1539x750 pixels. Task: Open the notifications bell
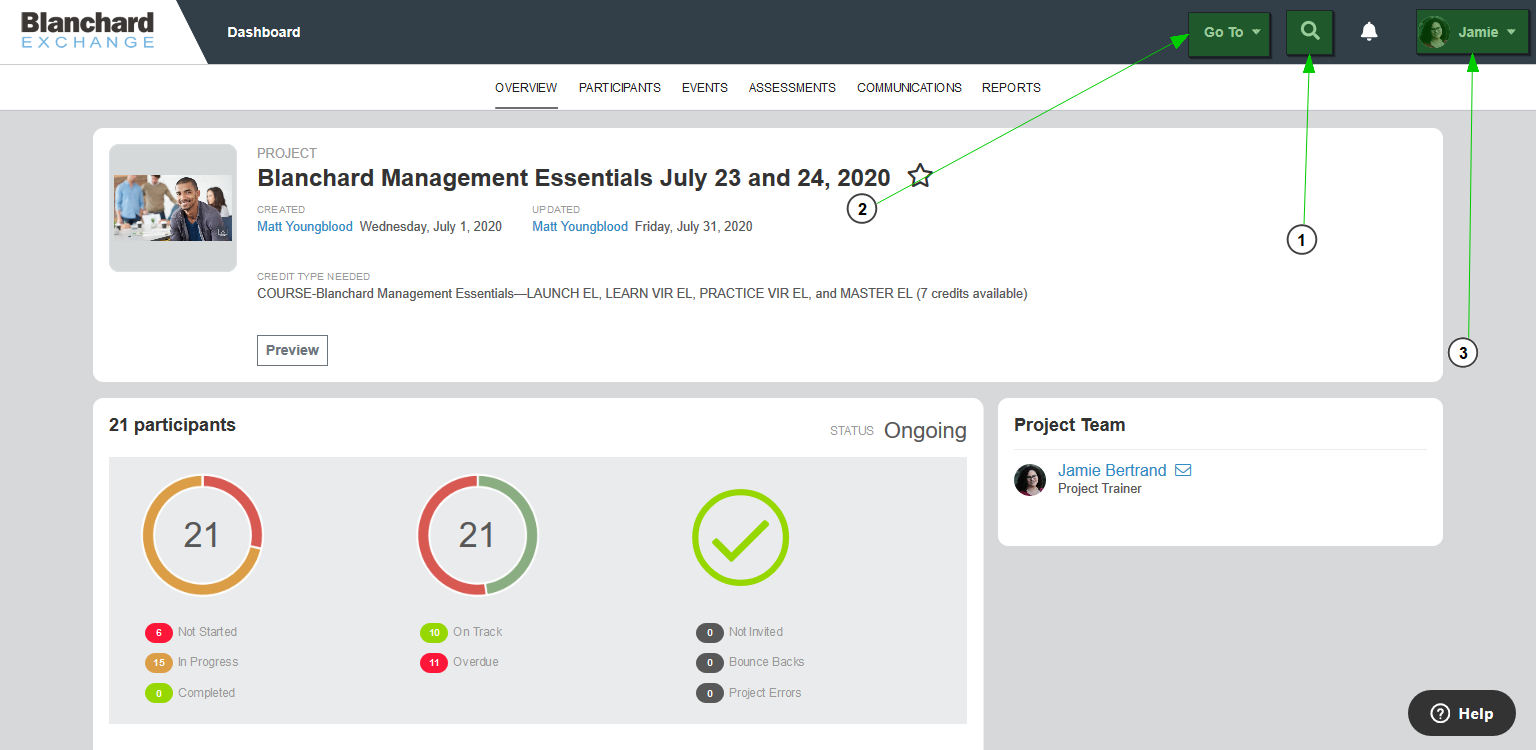tap(1369, 32)
